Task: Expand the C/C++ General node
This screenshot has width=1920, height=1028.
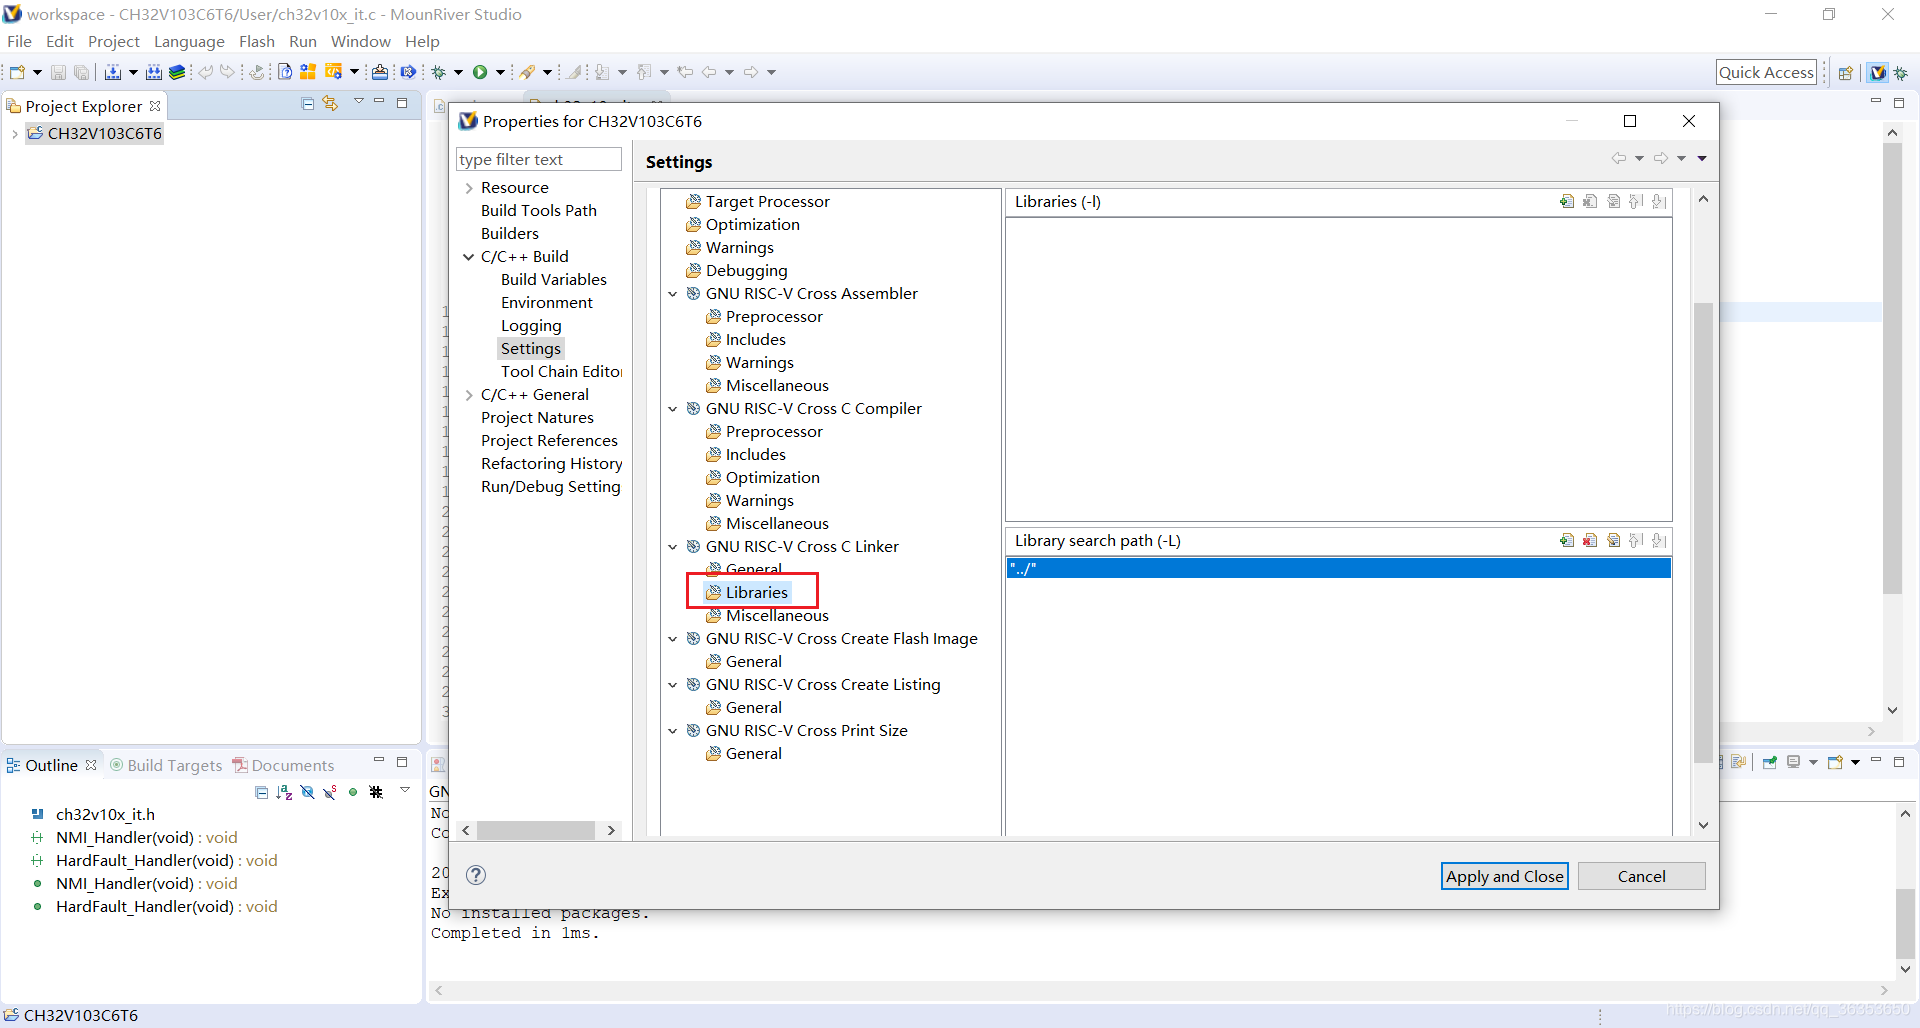Action: [468, 395]
